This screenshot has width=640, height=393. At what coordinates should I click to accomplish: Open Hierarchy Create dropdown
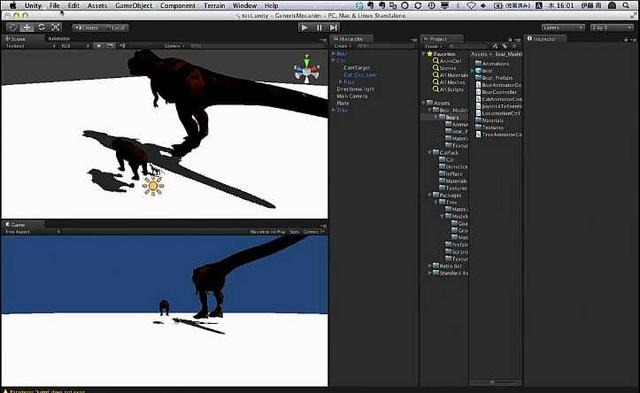(343, 46)
